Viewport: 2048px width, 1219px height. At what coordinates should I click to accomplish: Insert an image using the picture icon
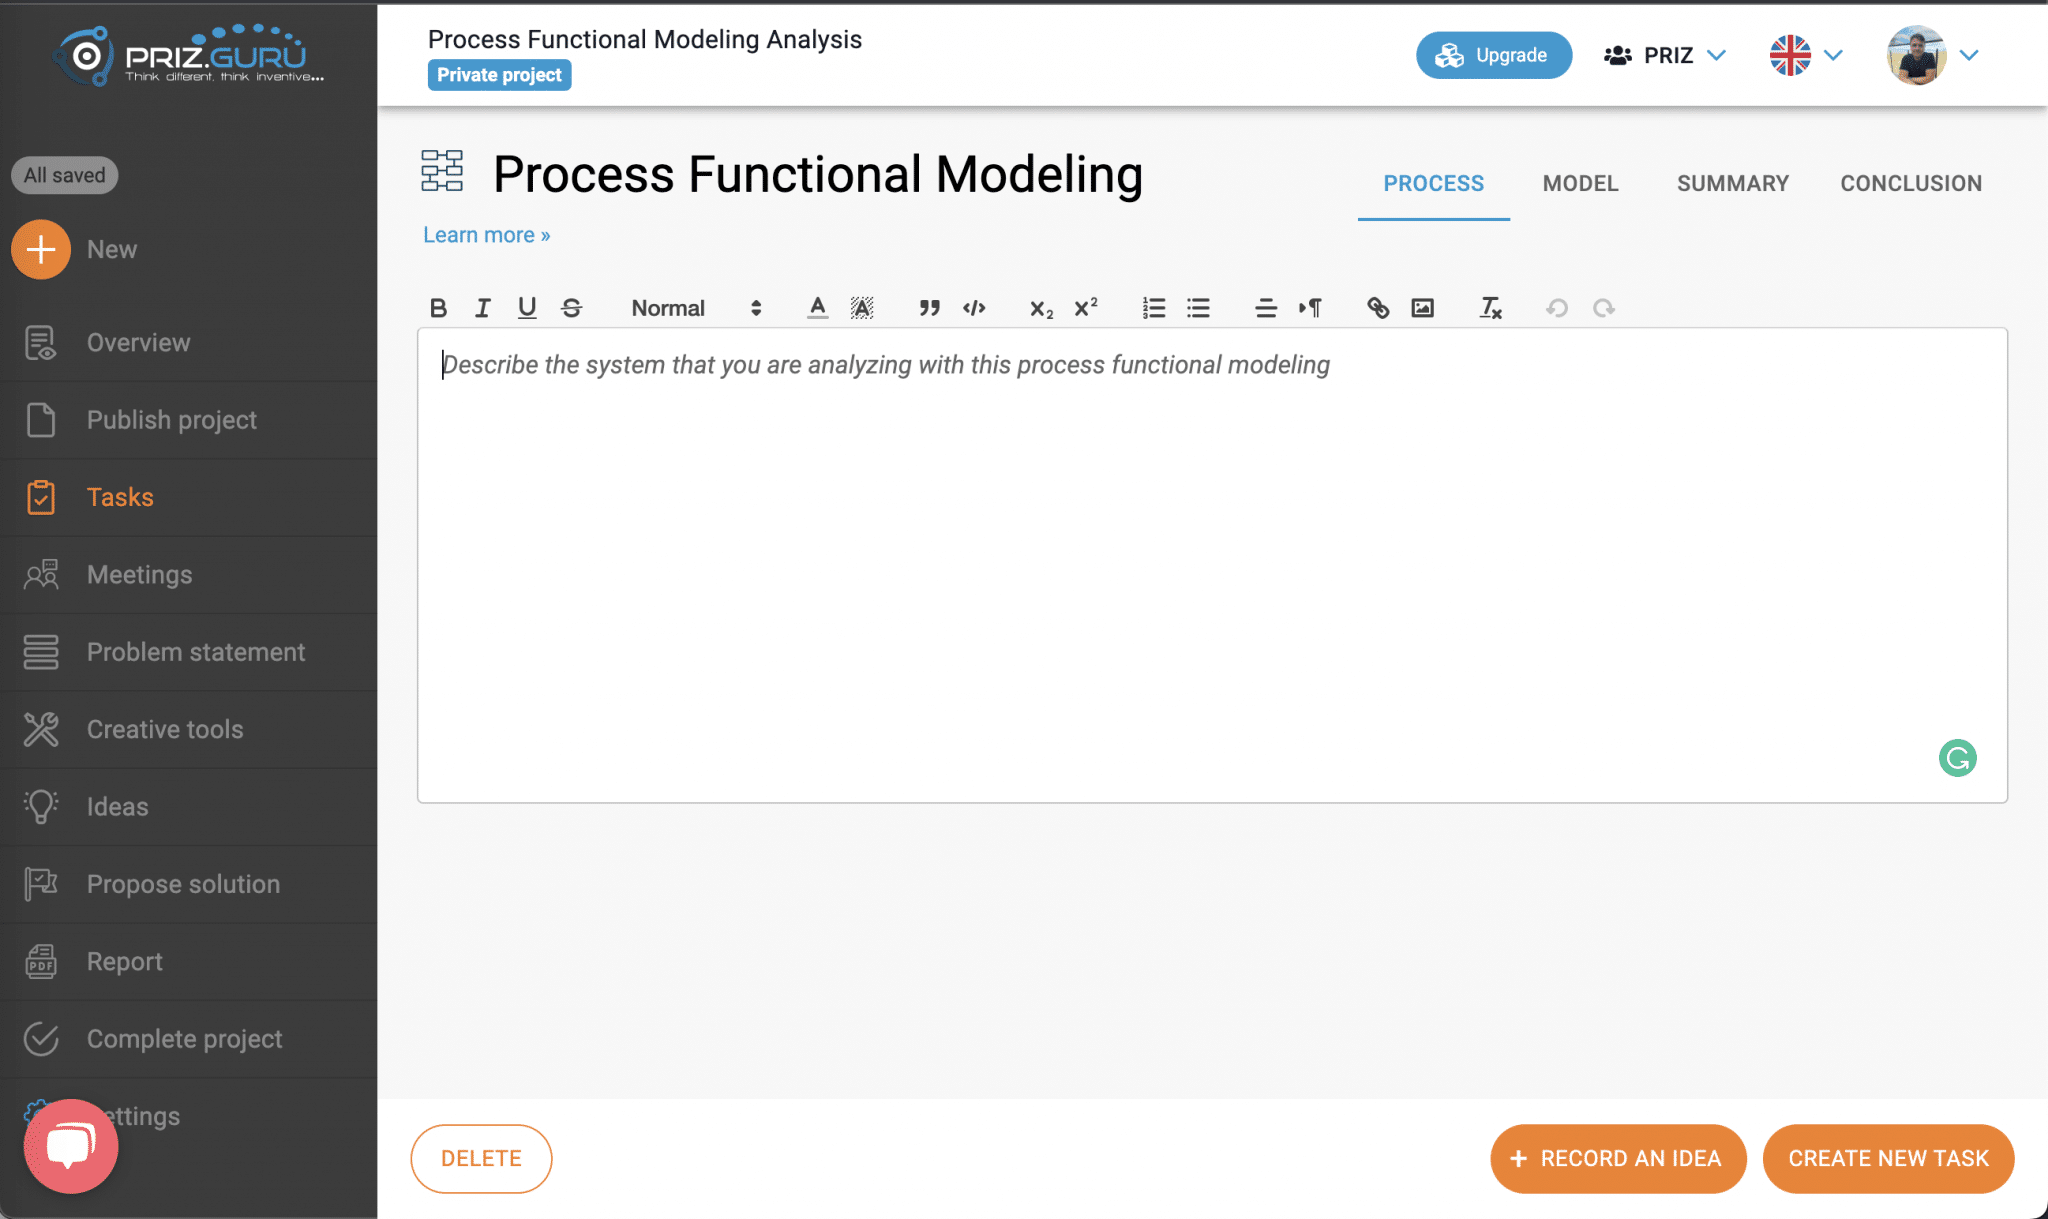pos(1423,308)
